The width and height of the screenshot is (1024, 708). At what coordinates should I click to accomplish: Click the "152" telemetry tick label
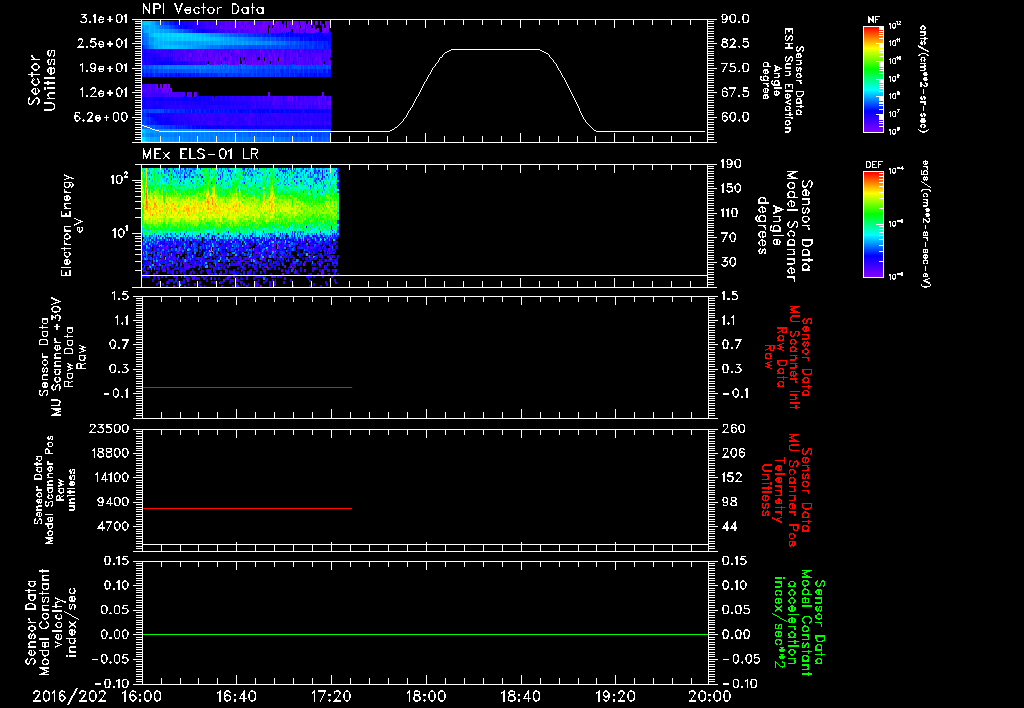pos(731,477)
